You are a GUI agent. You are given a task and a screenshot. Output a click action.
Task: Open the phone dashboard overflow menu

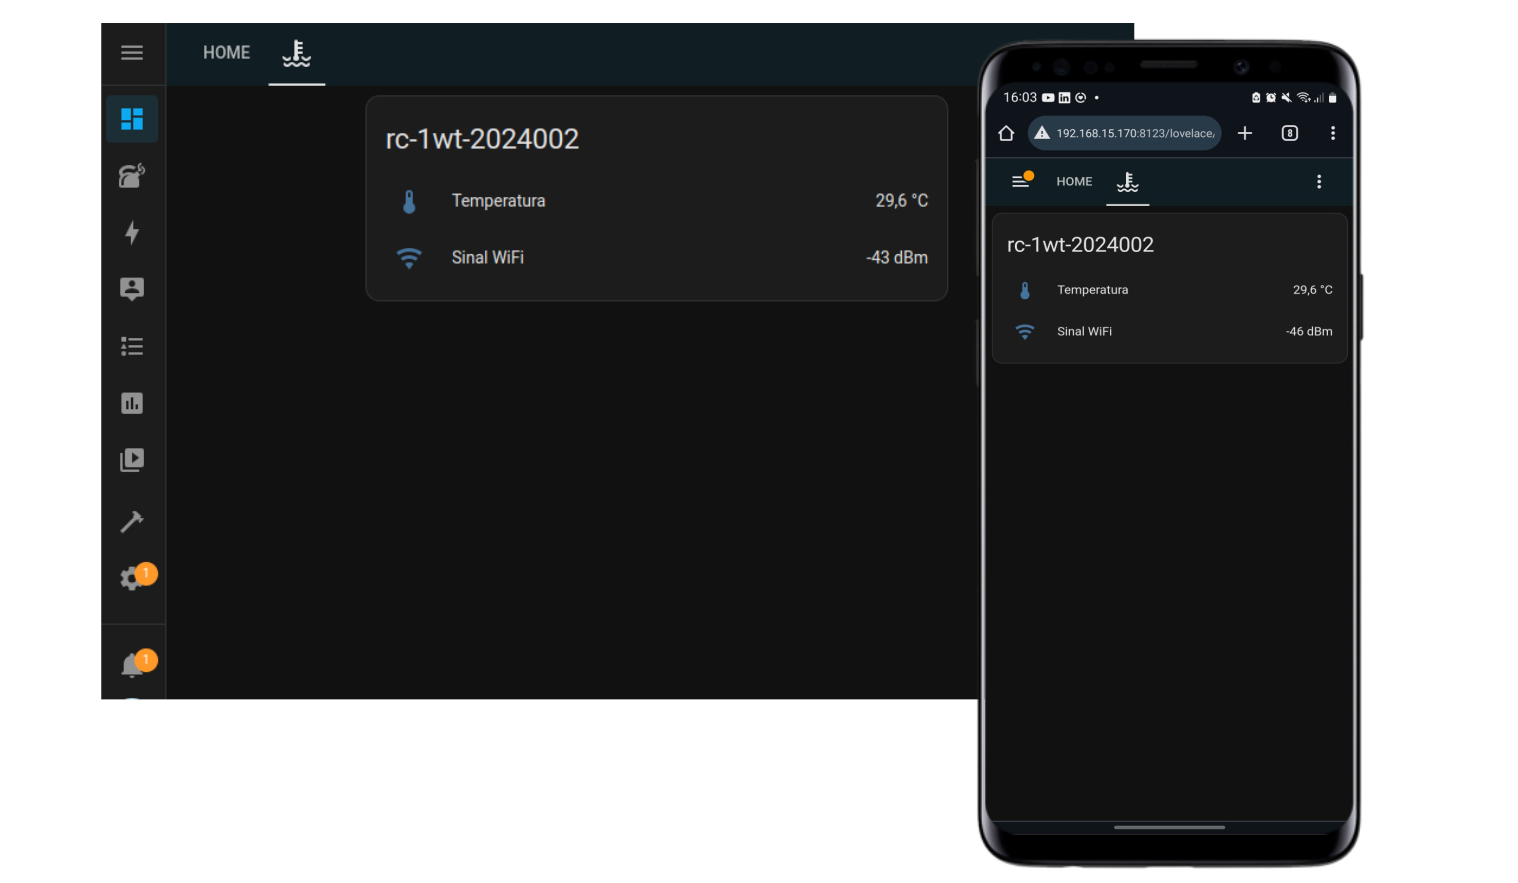[x=1319, y=181]
